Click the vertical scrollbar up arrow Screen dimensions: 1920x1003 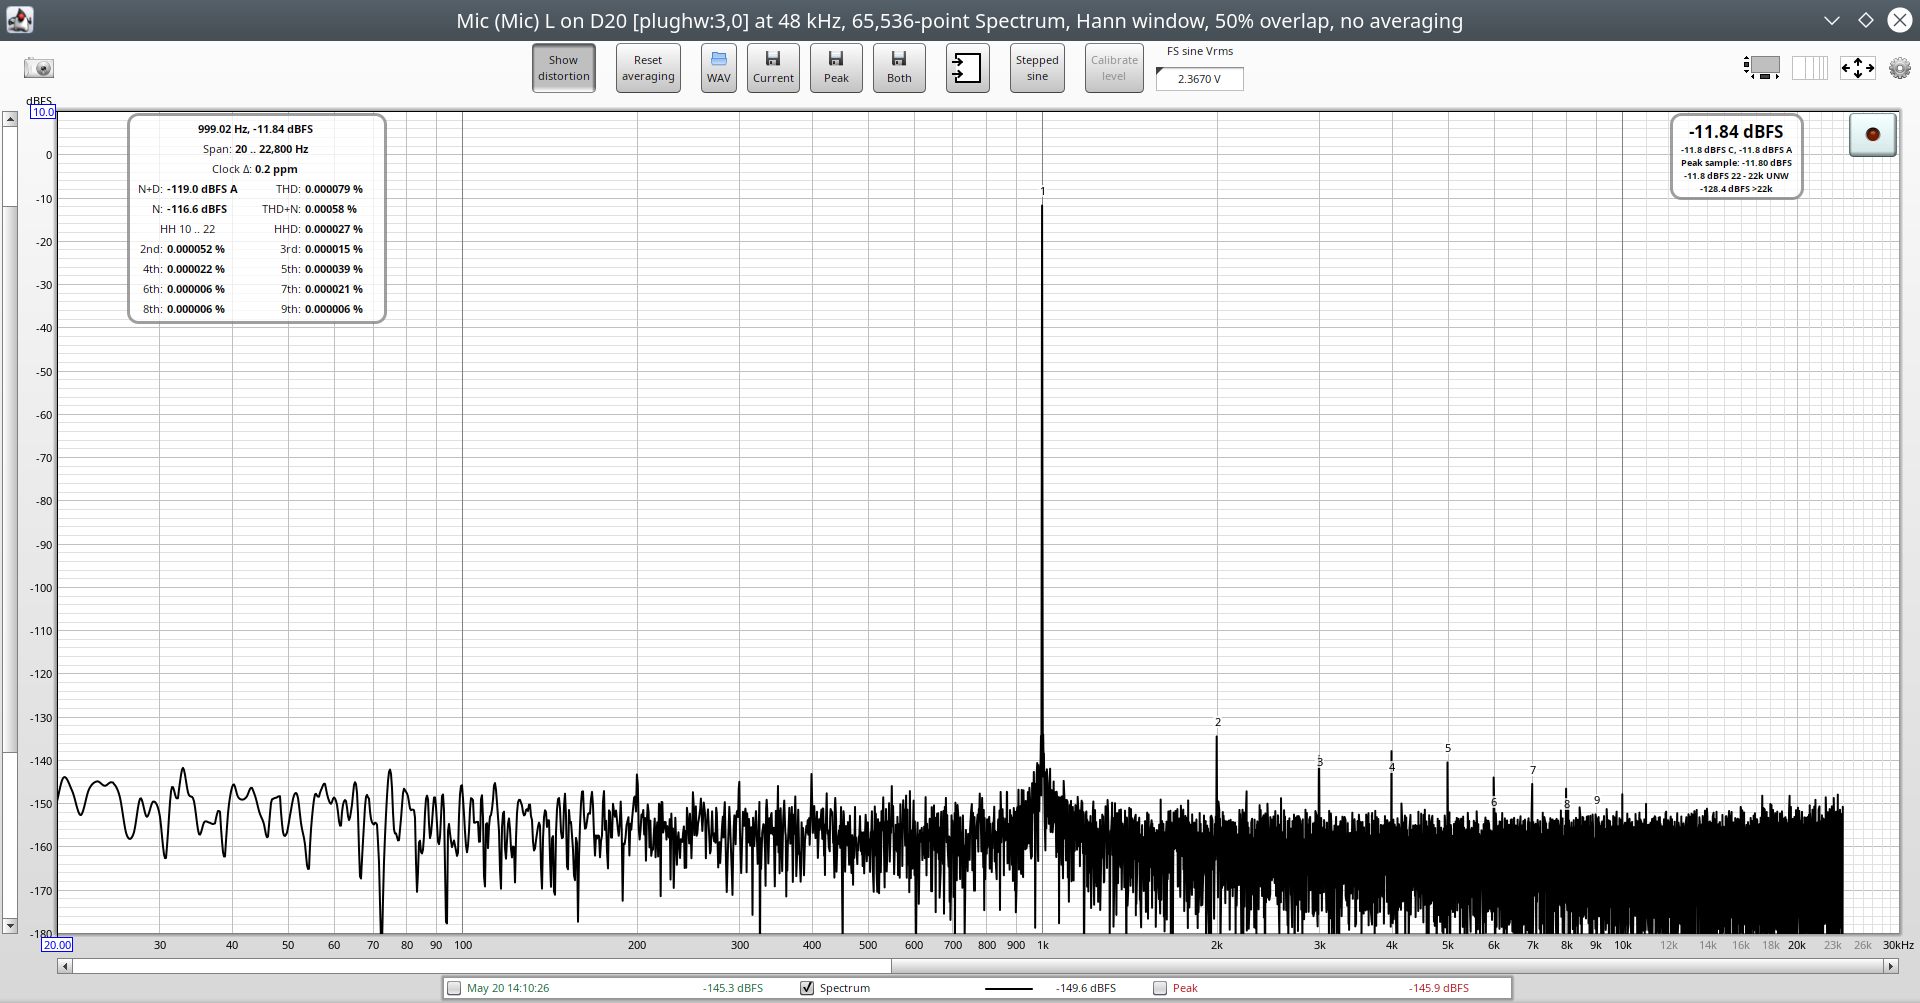point(10,119)
